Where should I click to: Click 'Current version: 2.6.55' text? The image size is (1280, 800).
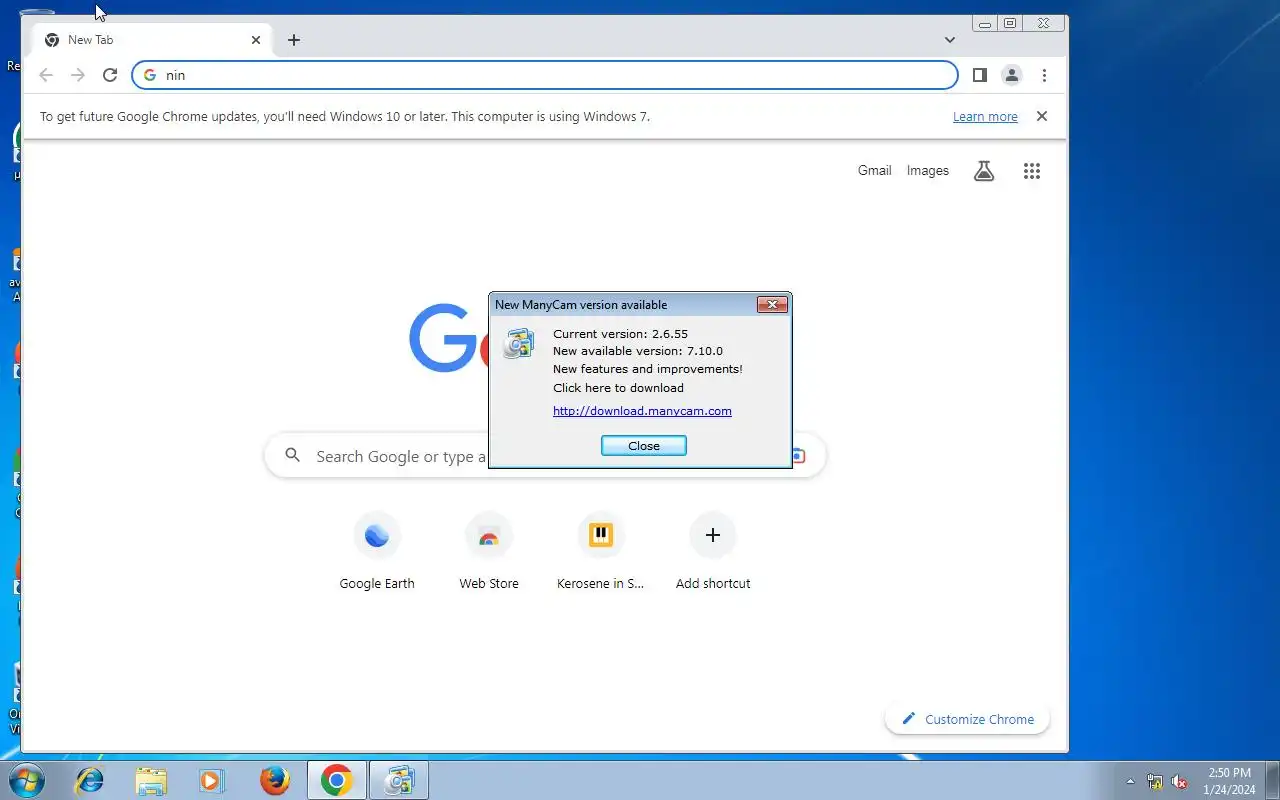(x=620, y=334)
